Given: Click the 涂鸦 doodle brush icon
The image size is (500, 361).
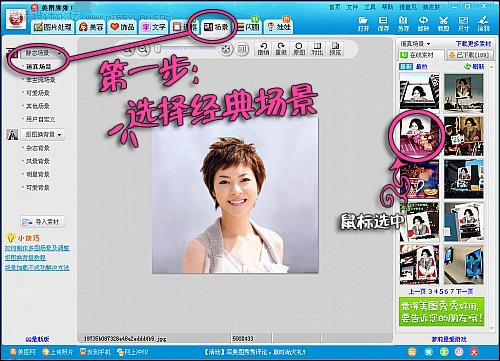Looking at the screenshot, I should pyautogui.click(x=483, y=24).
